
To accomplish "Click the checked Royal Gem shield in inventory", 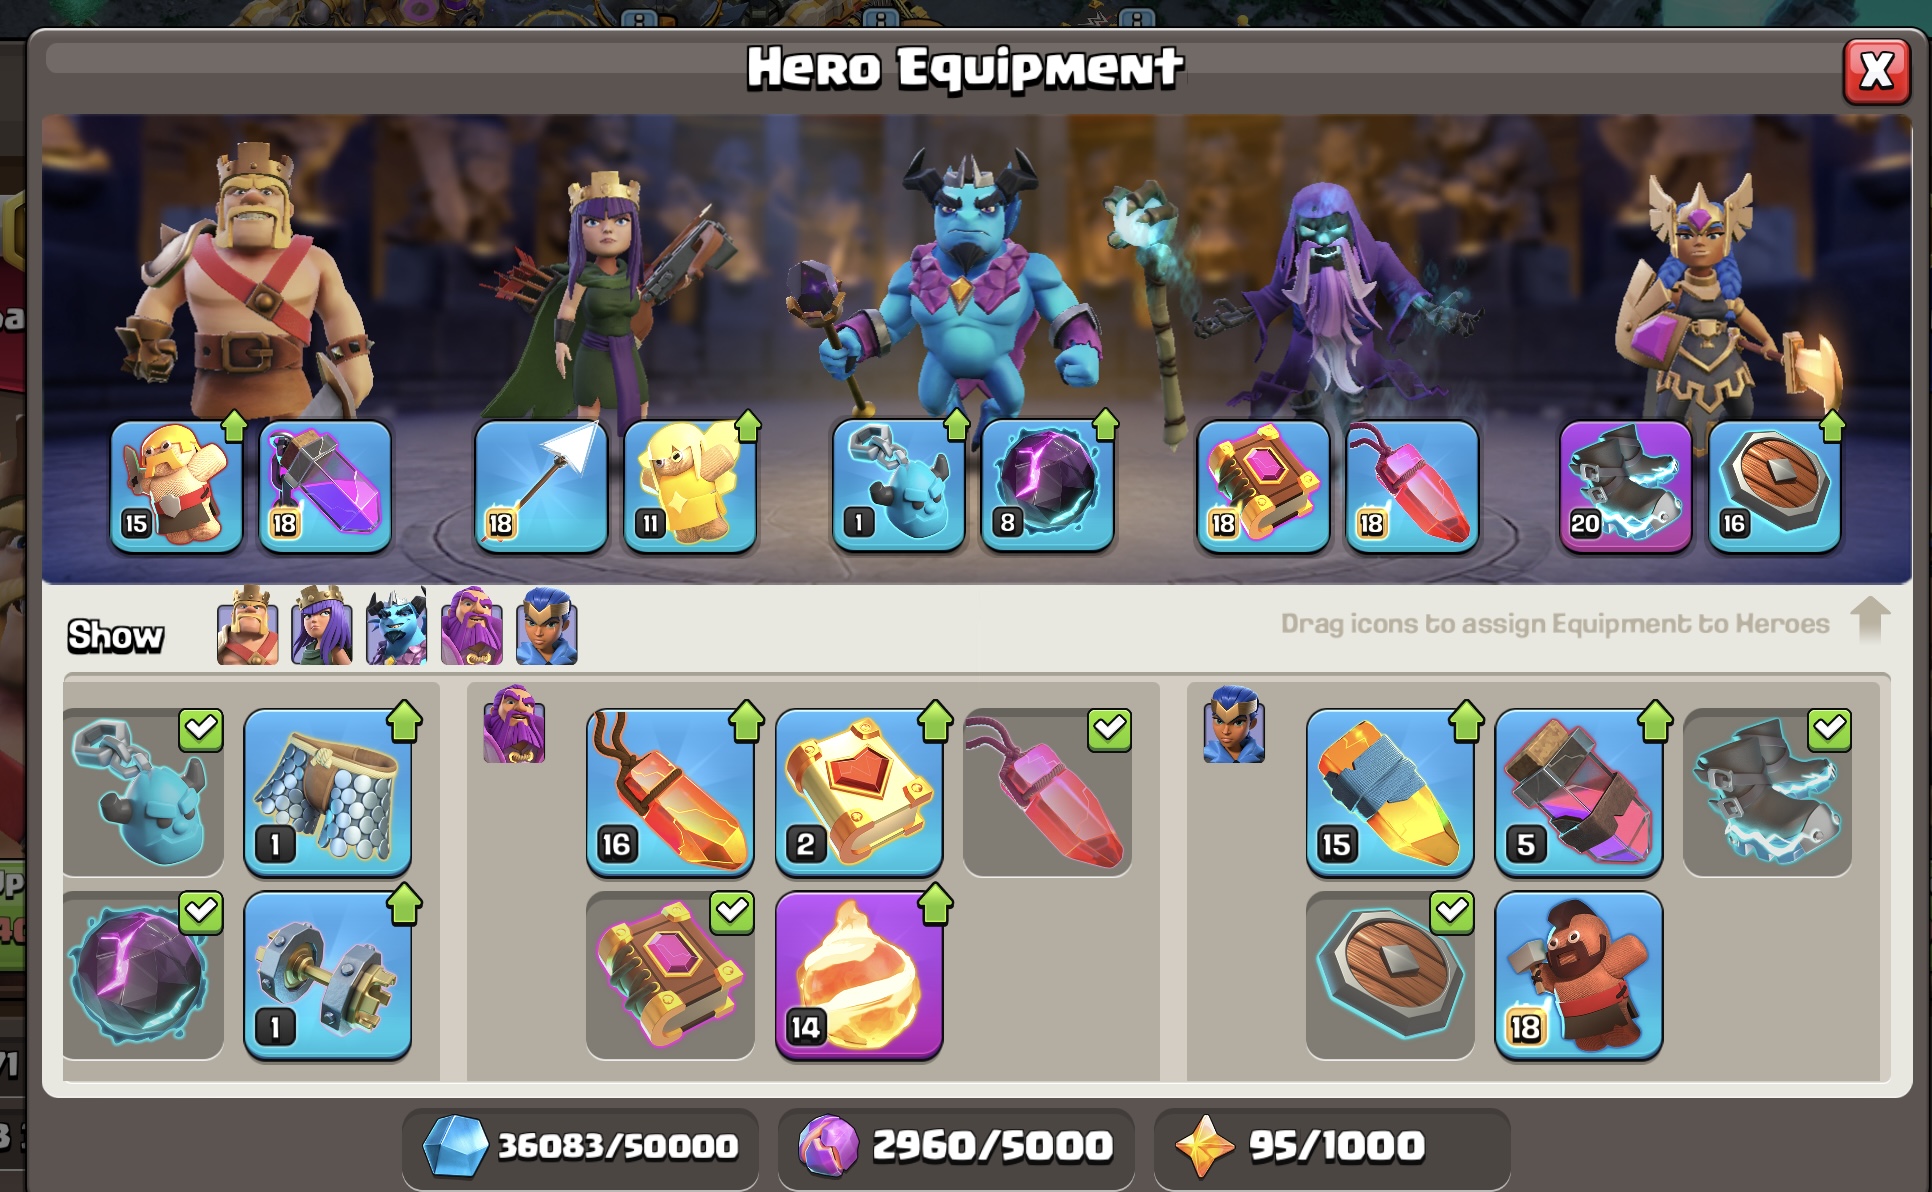I will pos(1390,975).
